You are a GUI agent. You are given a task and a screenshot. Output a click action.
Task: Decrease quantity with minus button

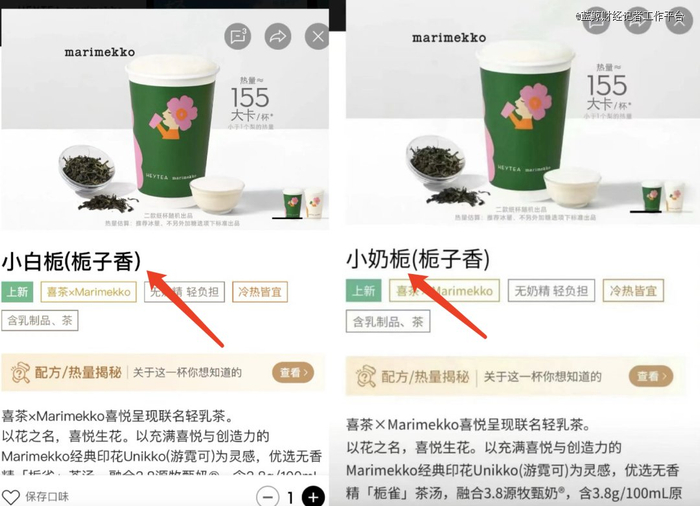(268, 497)
